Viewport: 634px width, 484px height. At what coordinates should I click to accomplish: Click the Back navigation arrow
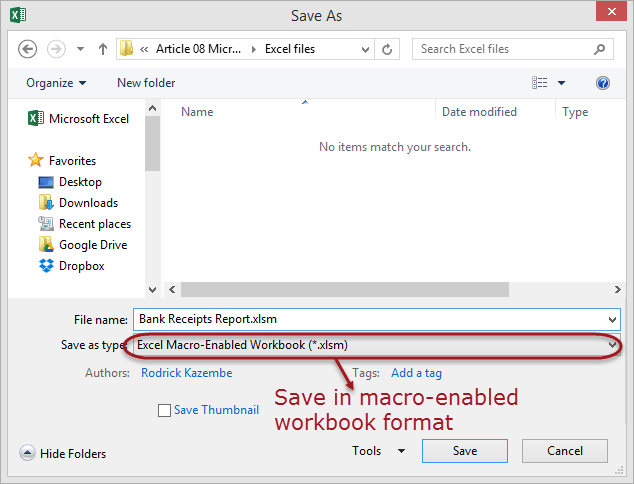pyautogui.click(x=28, y=49)
